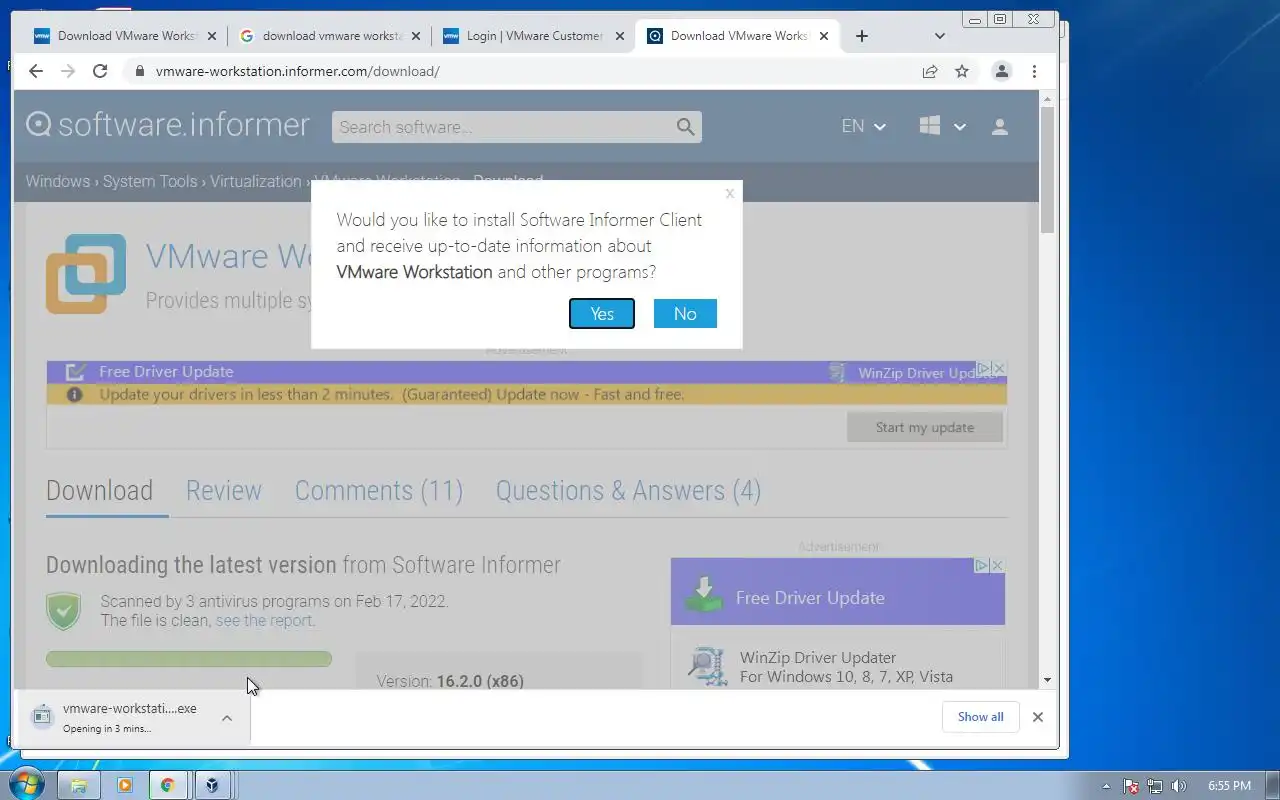Click the 6:55 PM system clock
The width and height of the screenshot is (1280, 800).
tap(1229, 786)
